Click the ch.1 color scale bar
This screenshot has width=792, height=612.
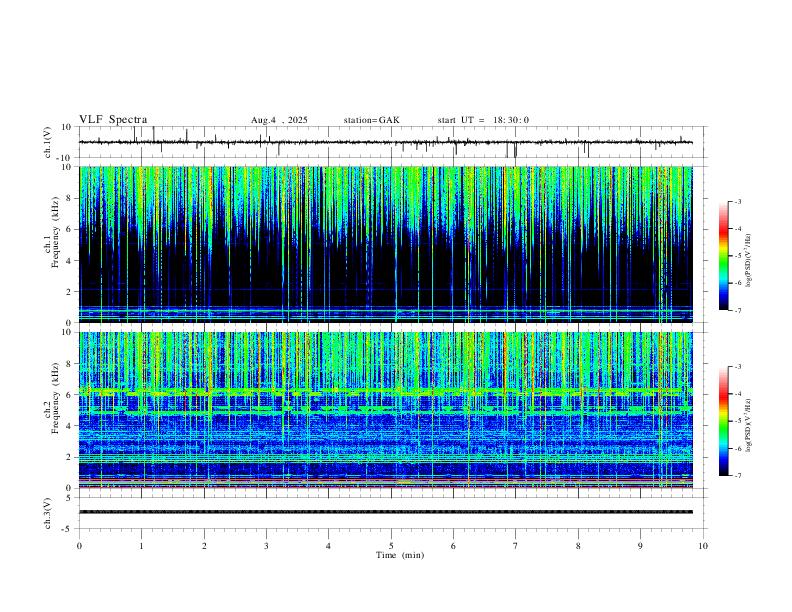723,256
